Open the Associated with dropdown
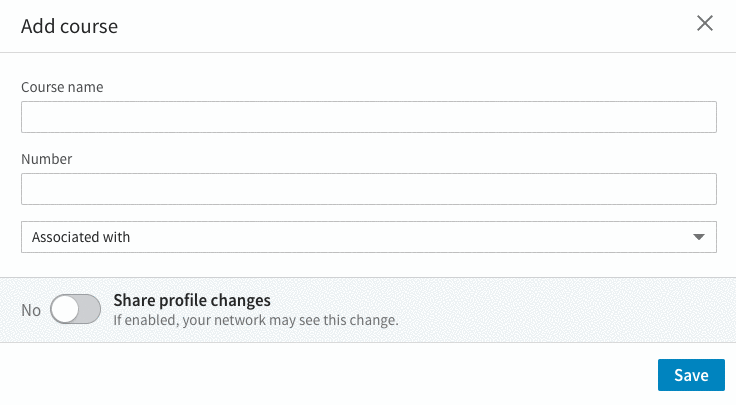This screenshot has height=405, width=736. 368,237
